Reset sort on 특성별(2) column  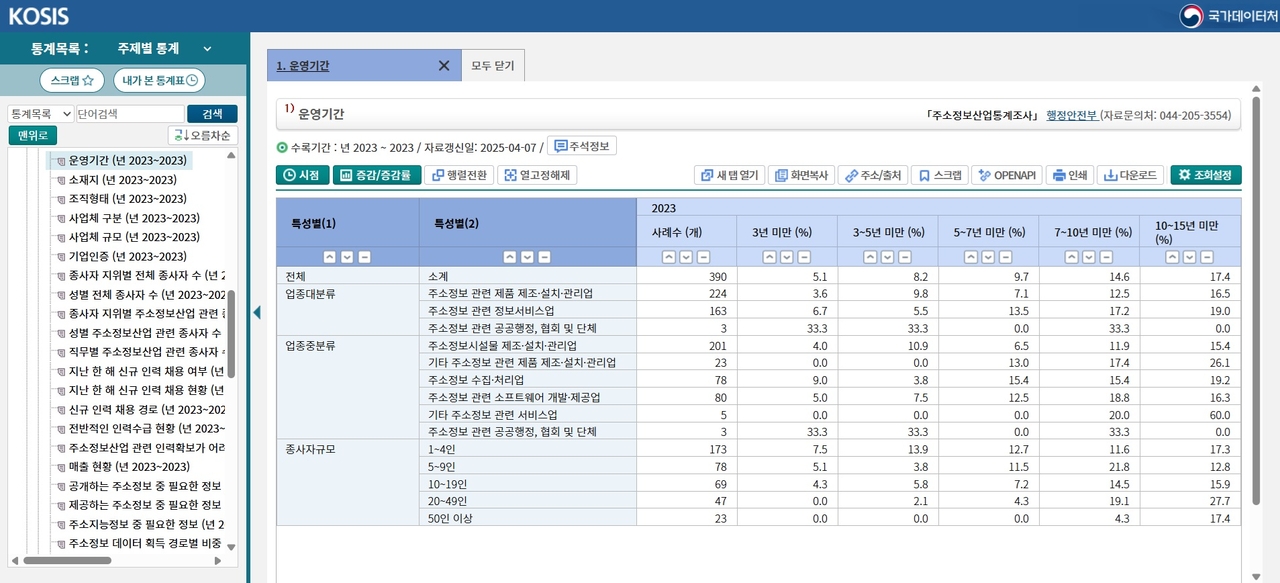pyautogui.click(x=543, y=257)
